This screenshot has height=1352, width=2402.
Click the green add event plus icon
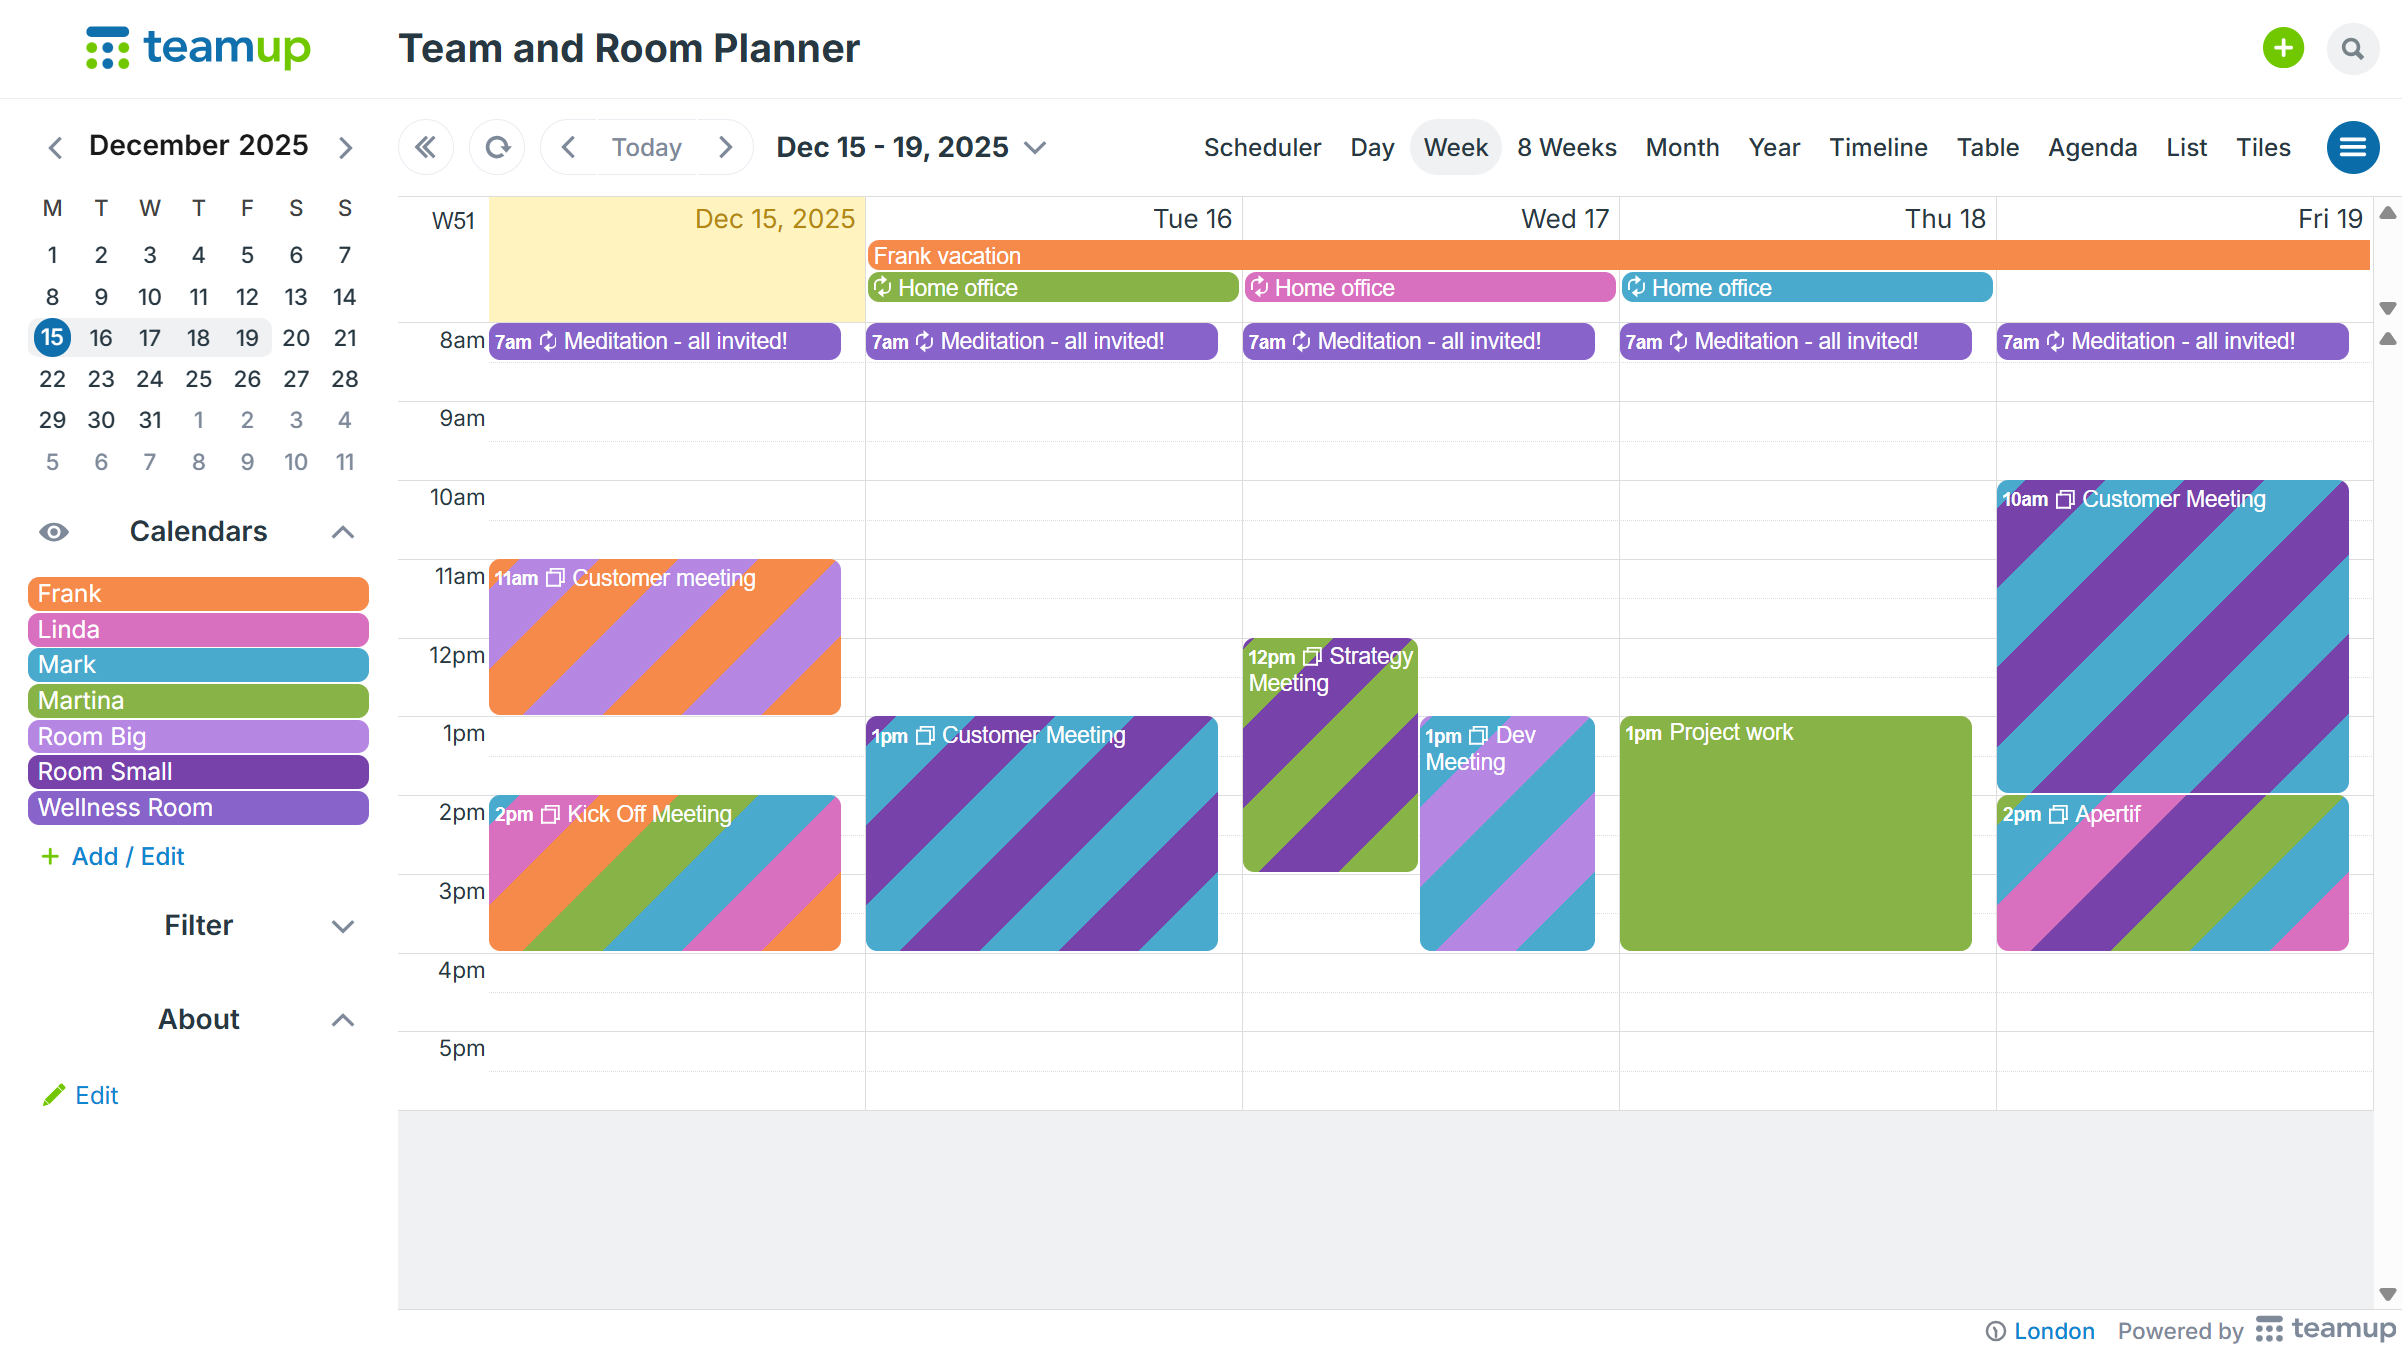(2283, 48)
